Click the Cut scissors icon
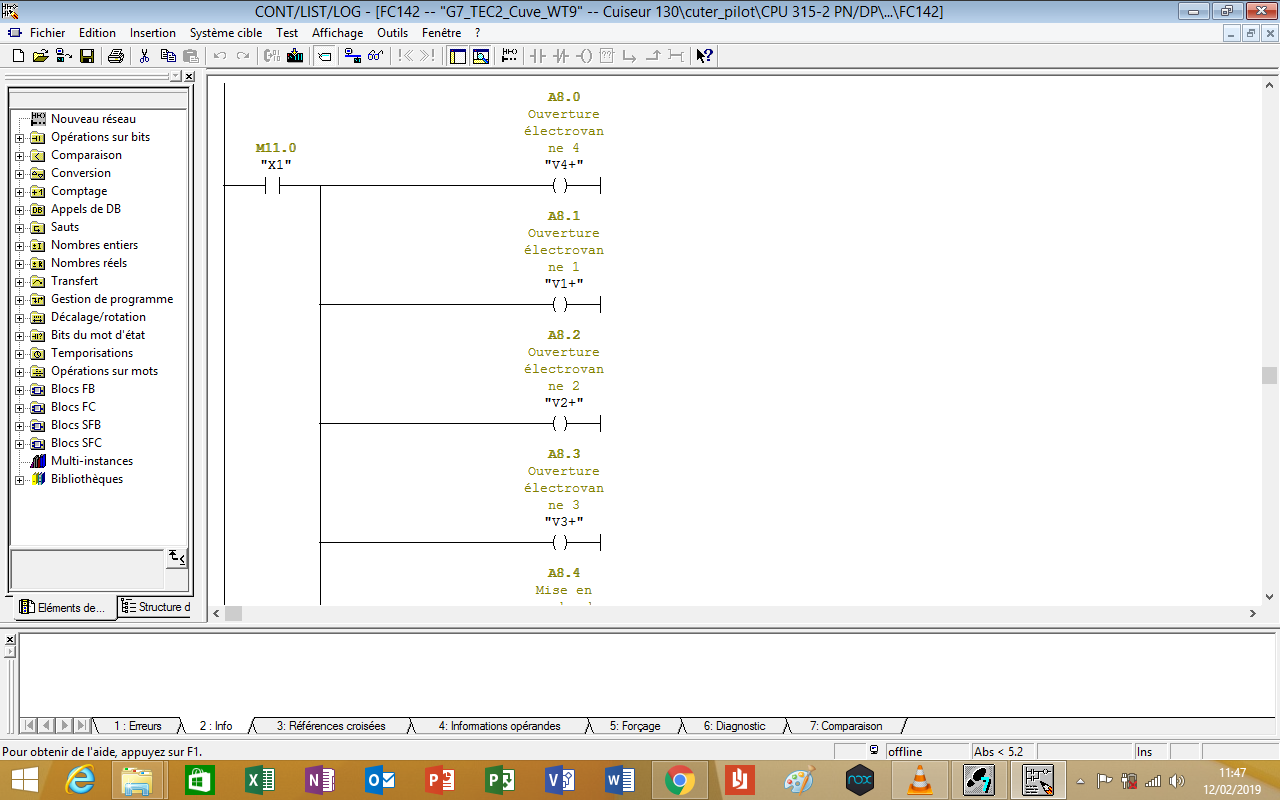This screenshot has width=1280, height=800. [x=144, y=56]
